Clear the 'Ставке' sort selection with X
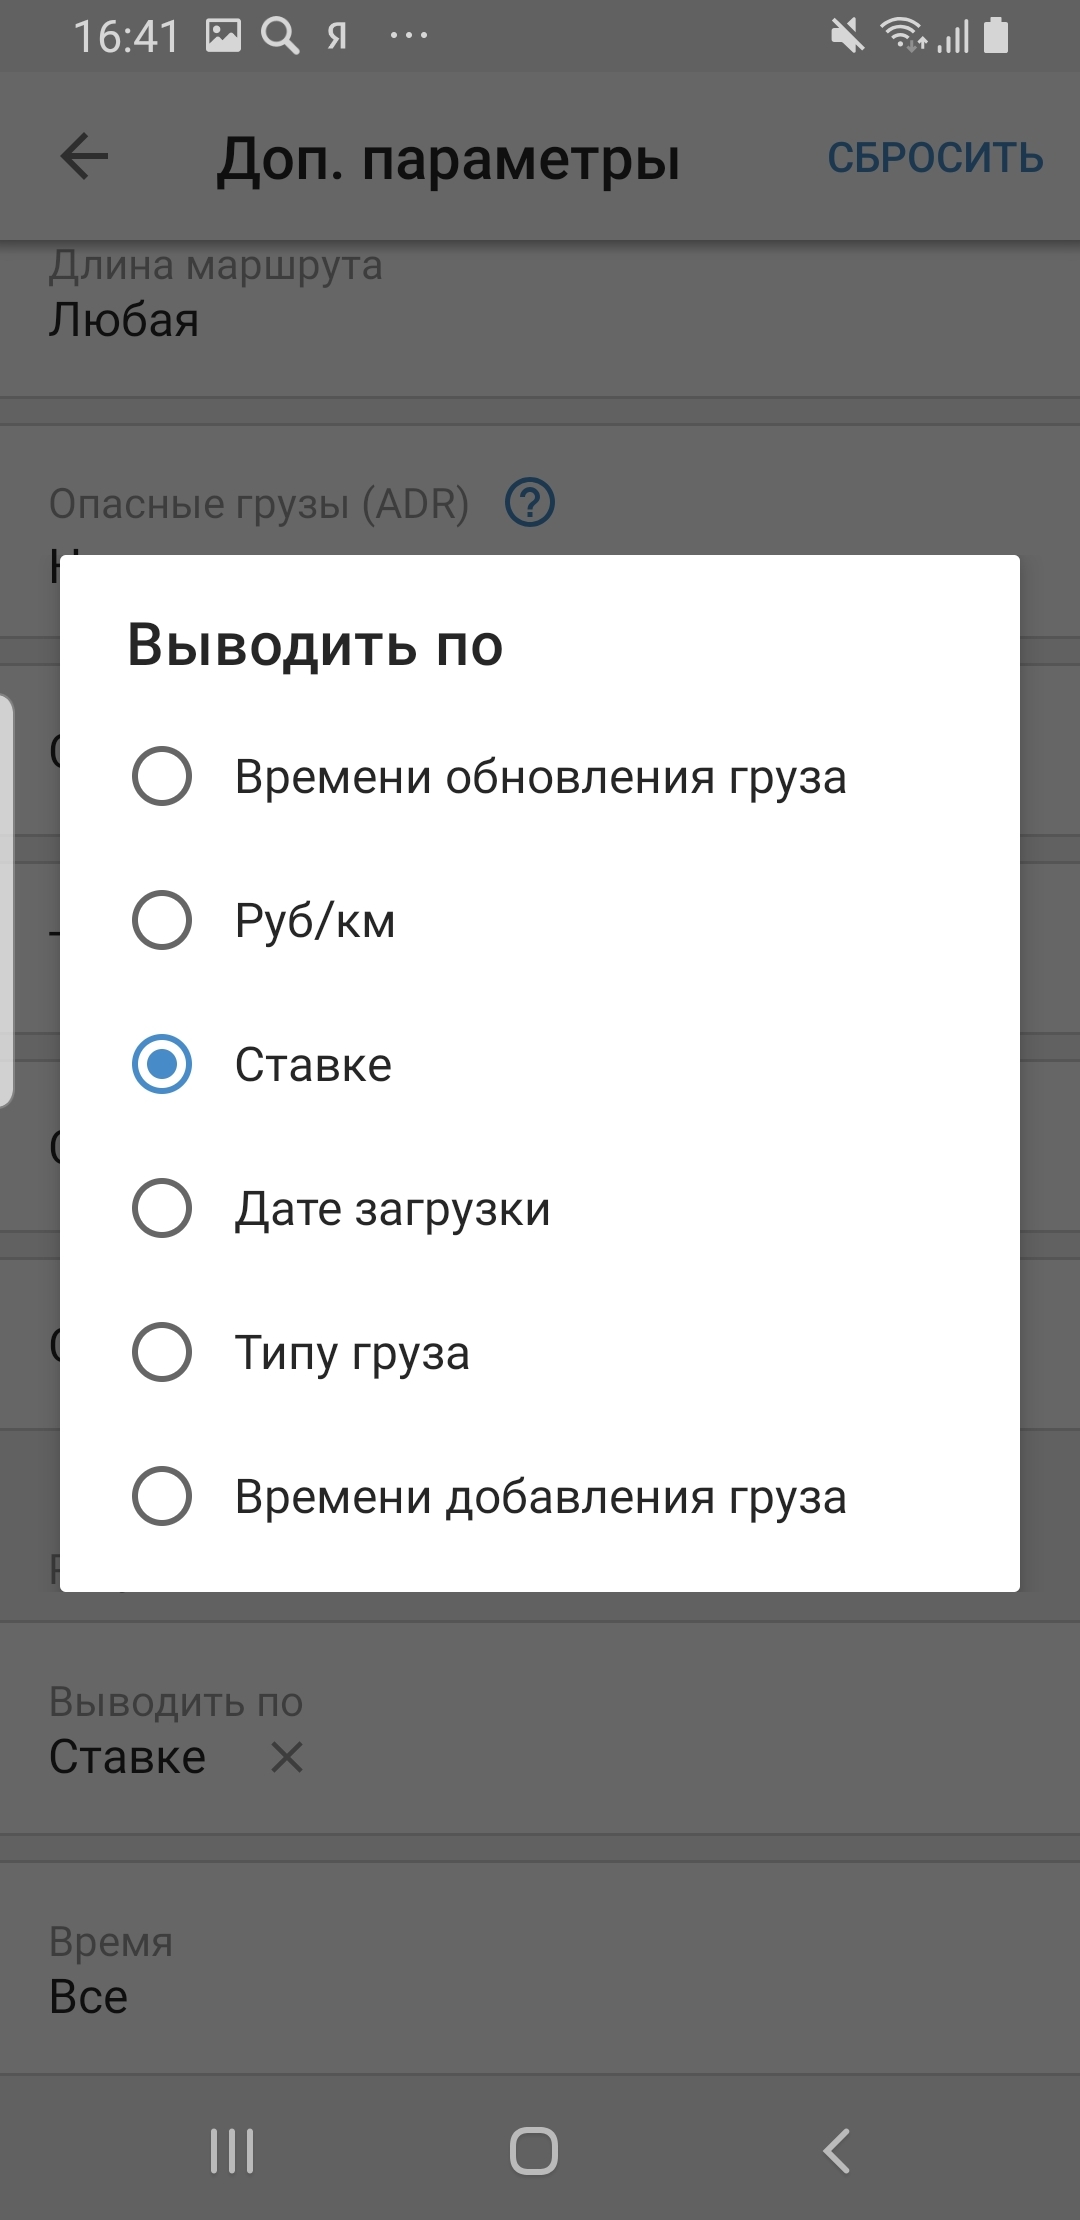The image size is (1080, 2220). (287, 1757)
